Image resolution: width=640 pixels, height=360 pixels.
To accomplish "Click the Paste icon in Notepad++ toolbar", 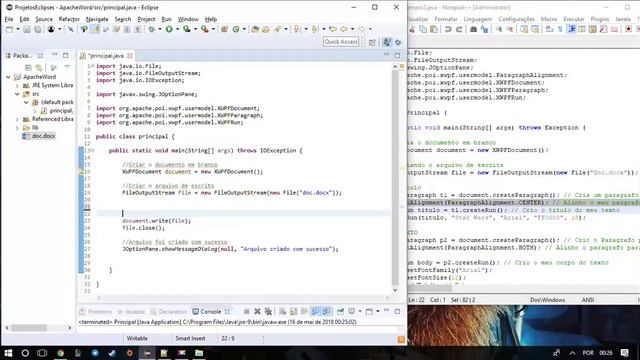I will pyautogui.click(x=434, y=29).
